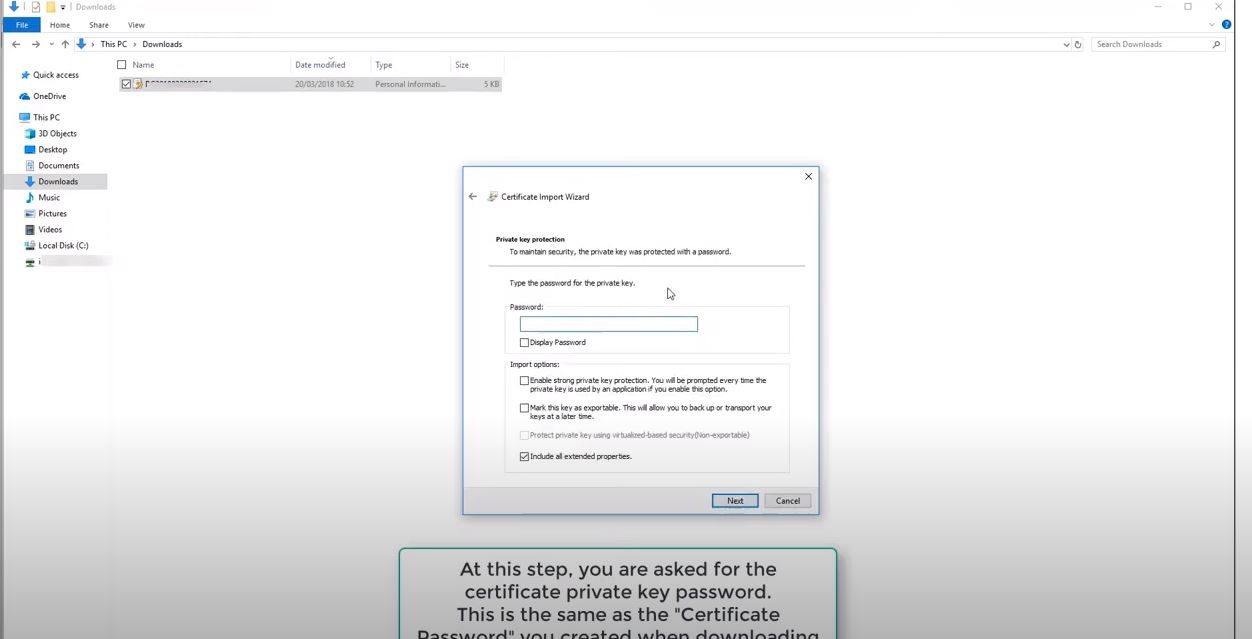The height and width of the screenshot is (639, 1252).
Task: Switch to the View ribbon tab
Action: tap(136, 24)
